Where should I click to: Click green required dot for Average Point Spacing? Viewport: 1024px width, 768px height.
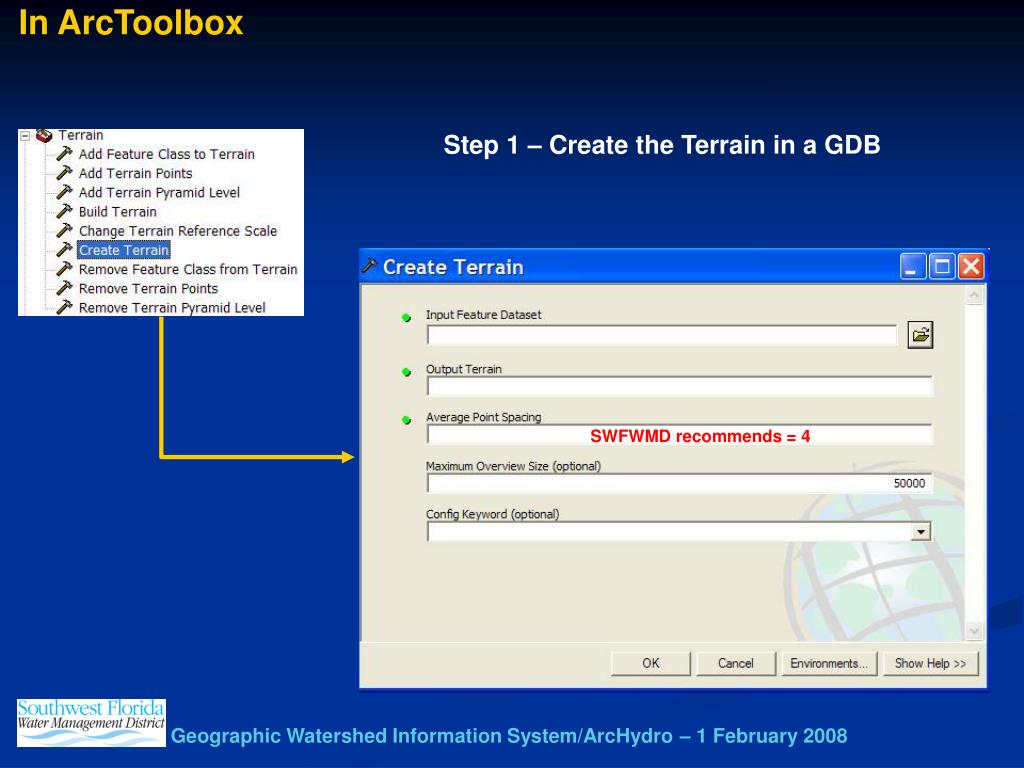coord(406,420)
